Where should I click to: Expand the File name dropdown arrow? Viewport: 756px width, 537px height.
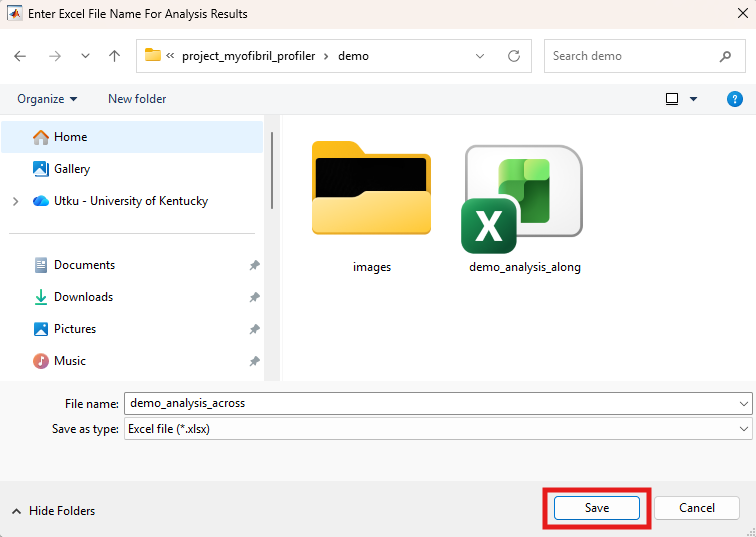[744, 403]
